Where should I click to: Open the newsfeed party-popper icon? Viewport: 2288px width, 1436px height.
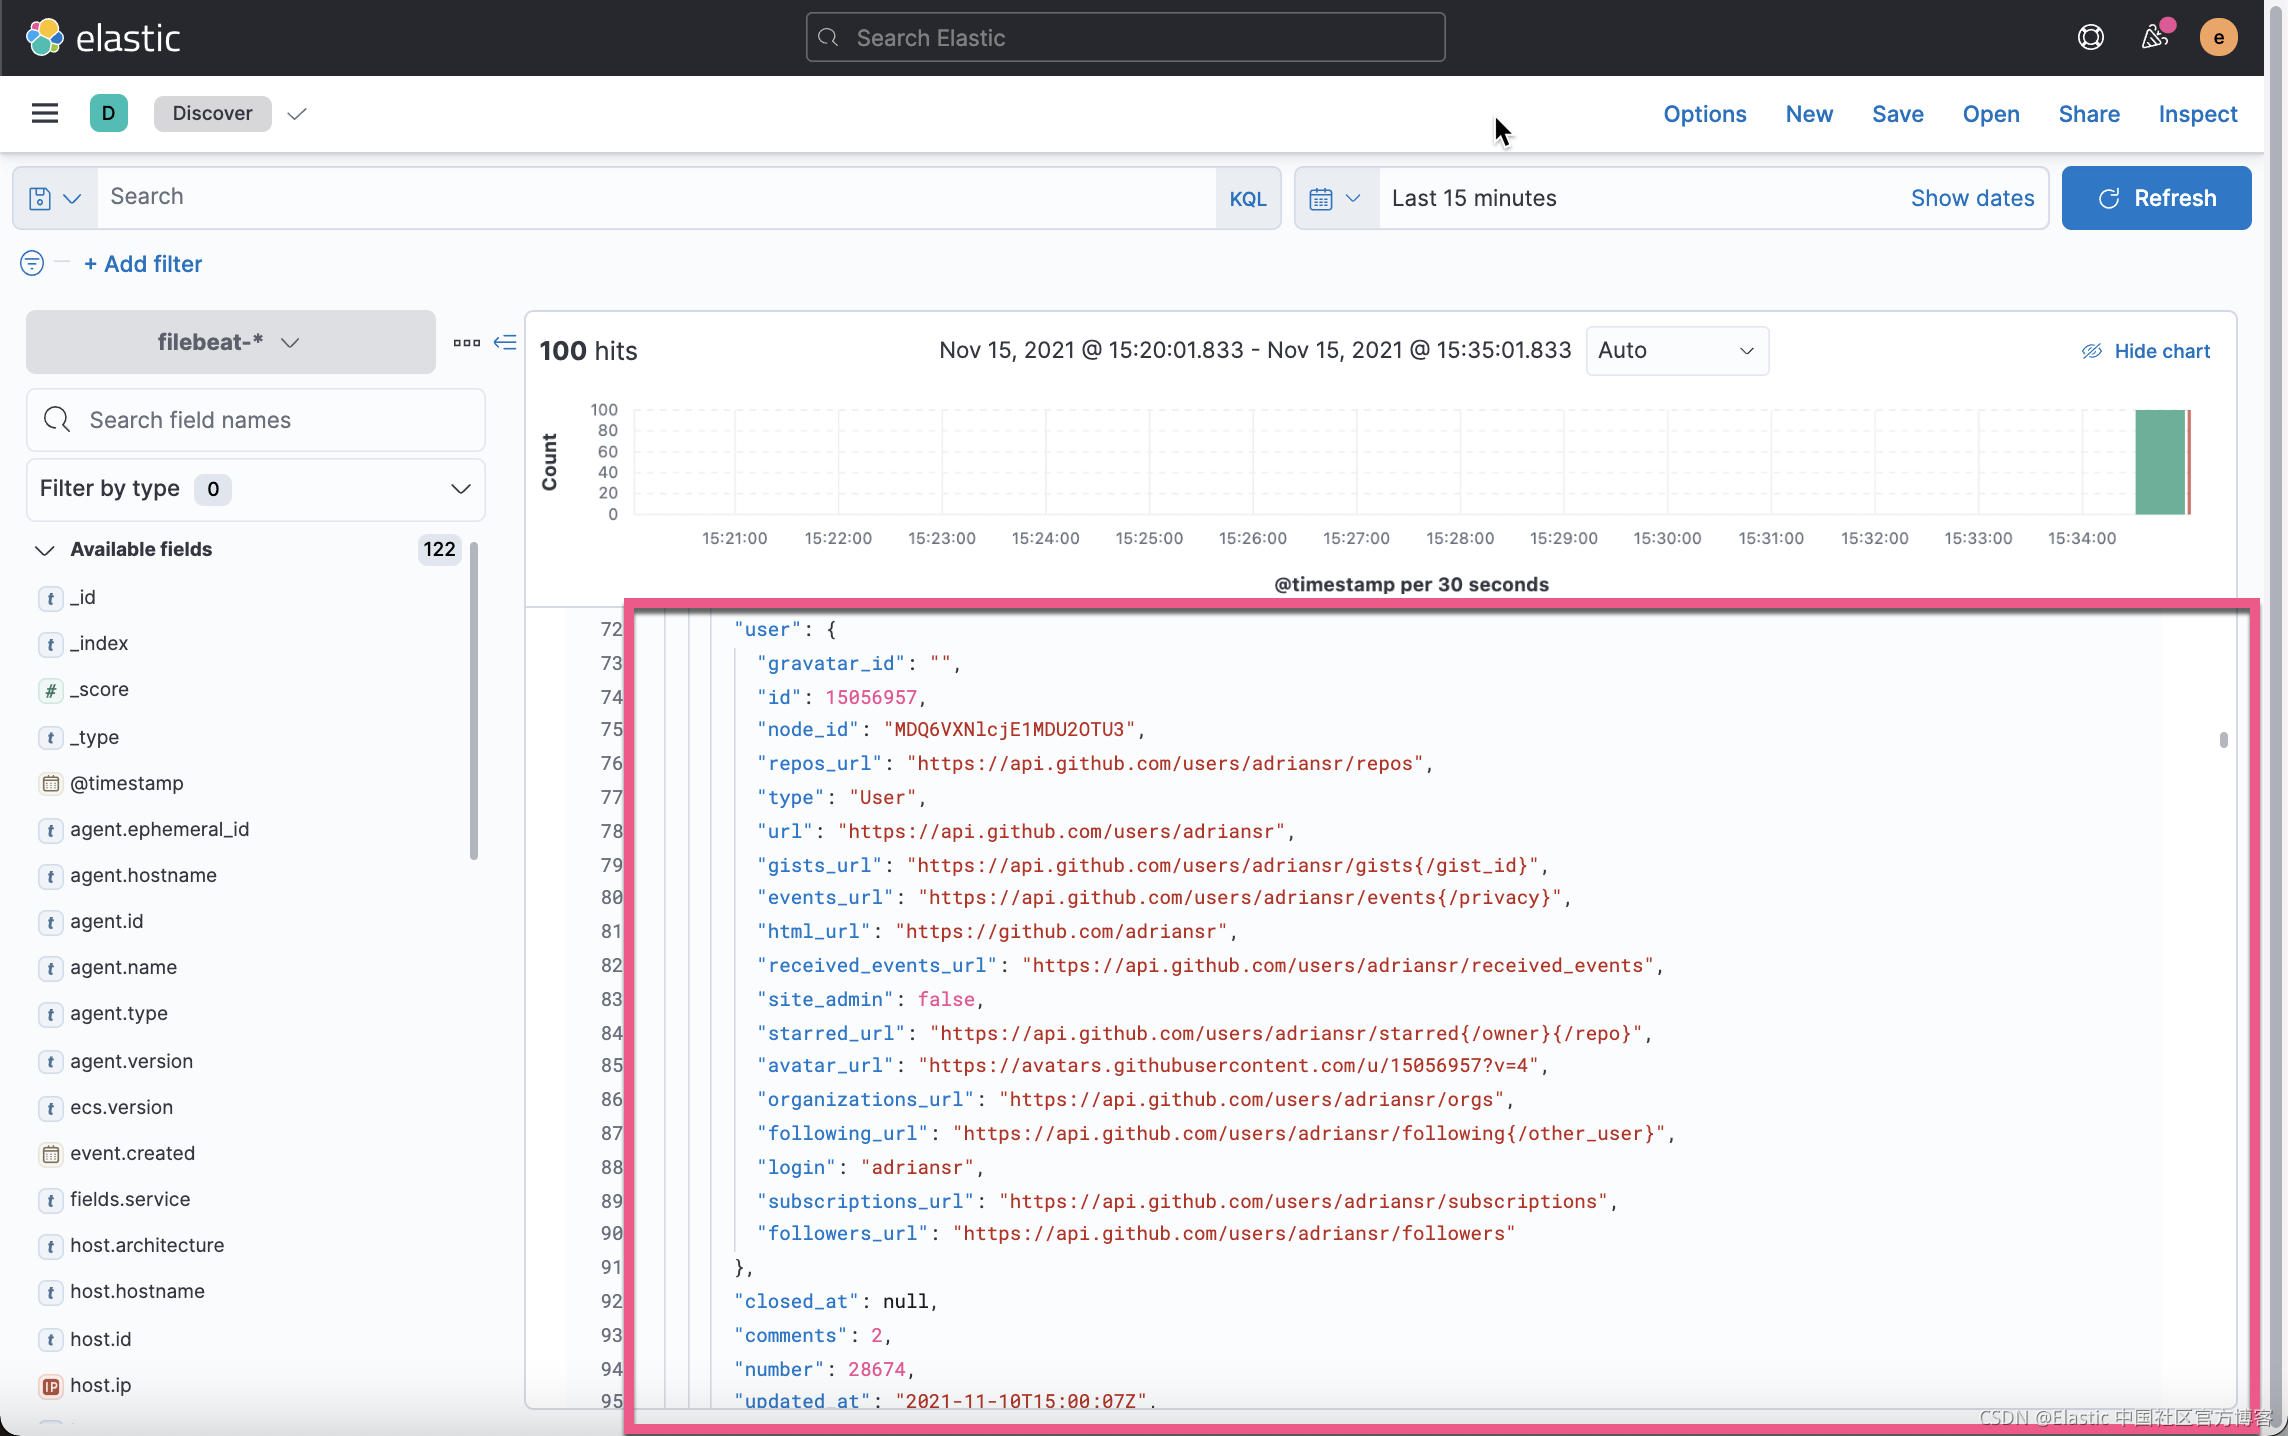coord(2155,37)
